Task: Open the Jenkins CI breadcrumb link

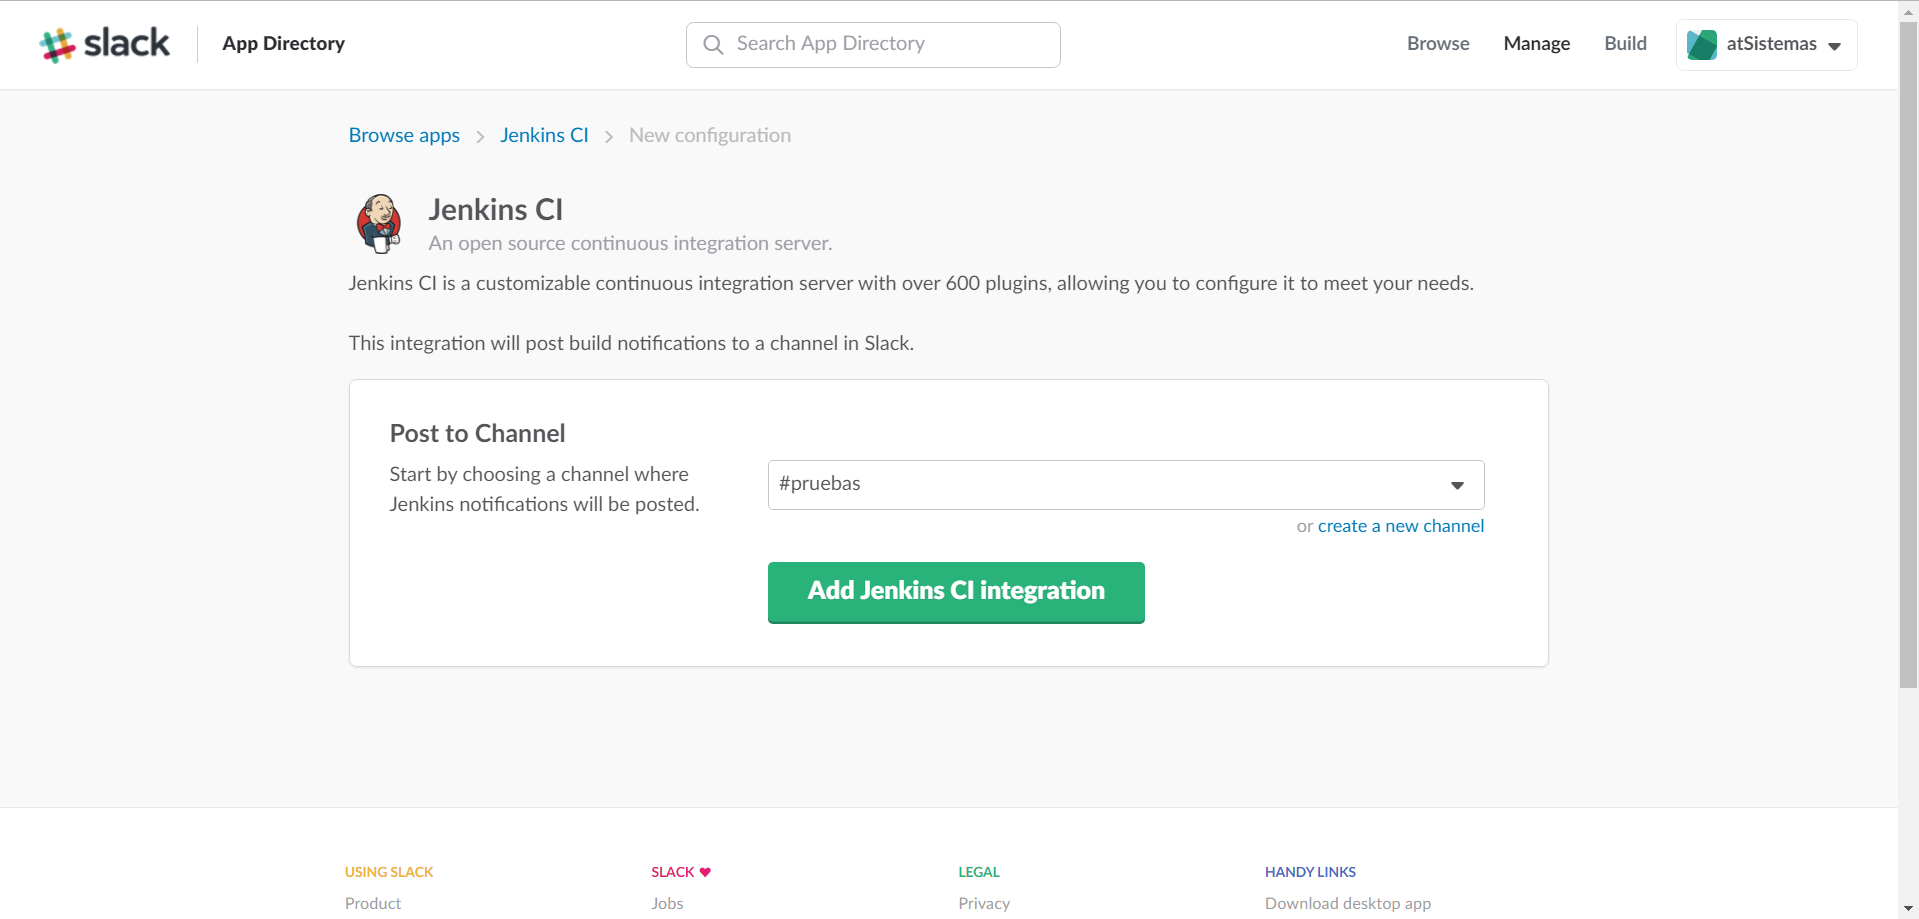Action: coord(544,135)
